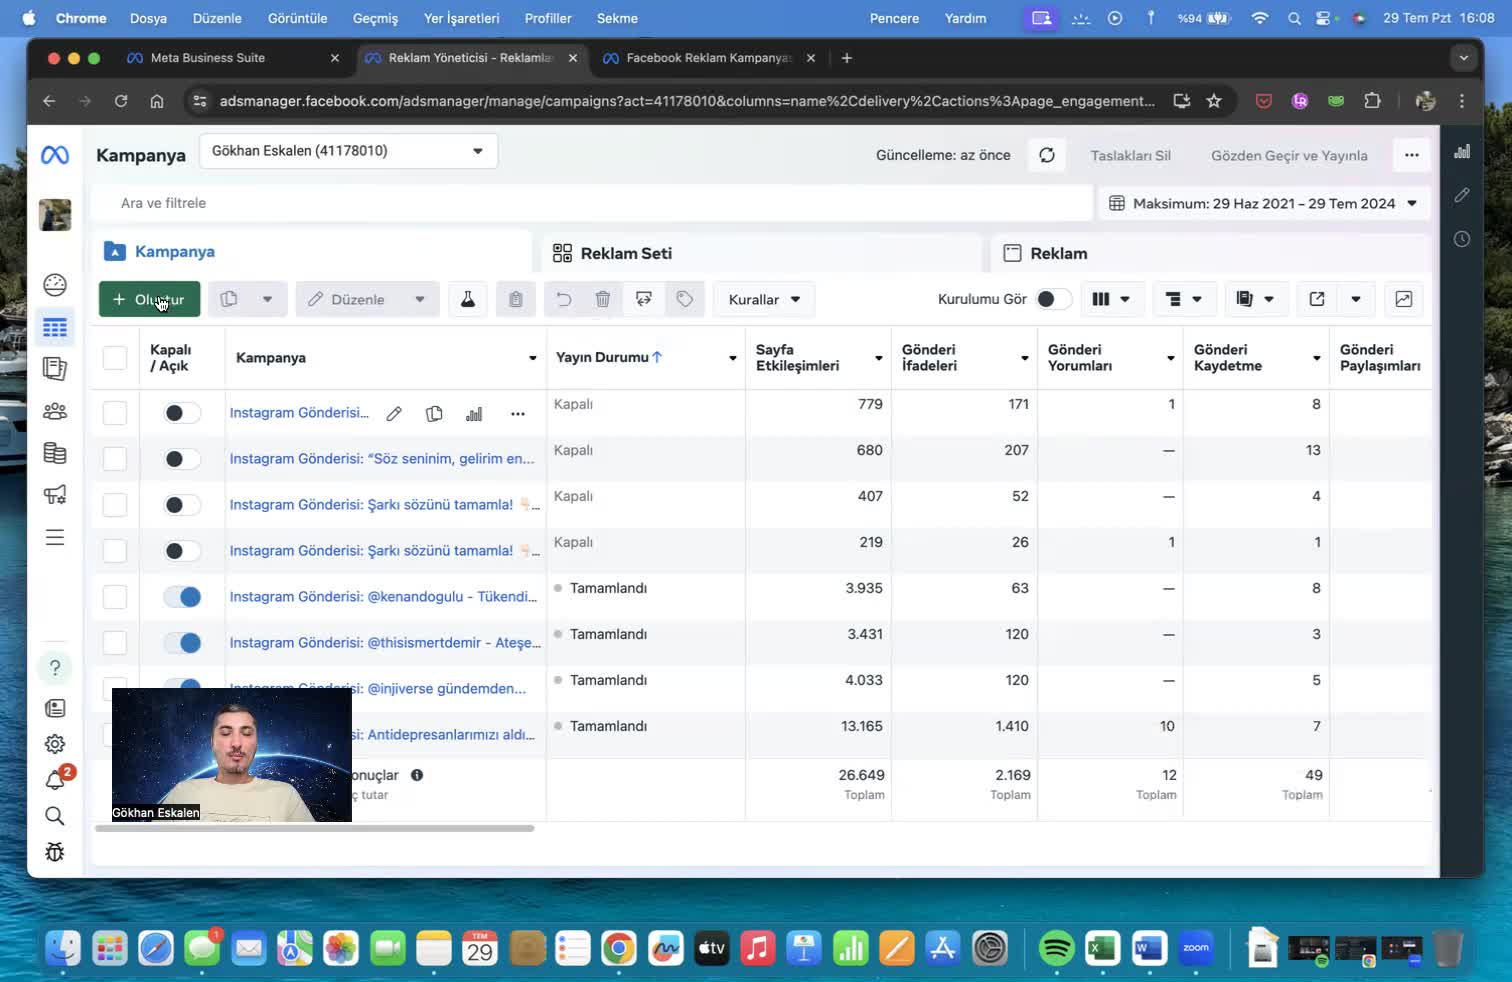Open Sayfa Etkileşimleri column dropdown arrow
The height and width of the screenshot is (982, 1512).
(879, 358)
